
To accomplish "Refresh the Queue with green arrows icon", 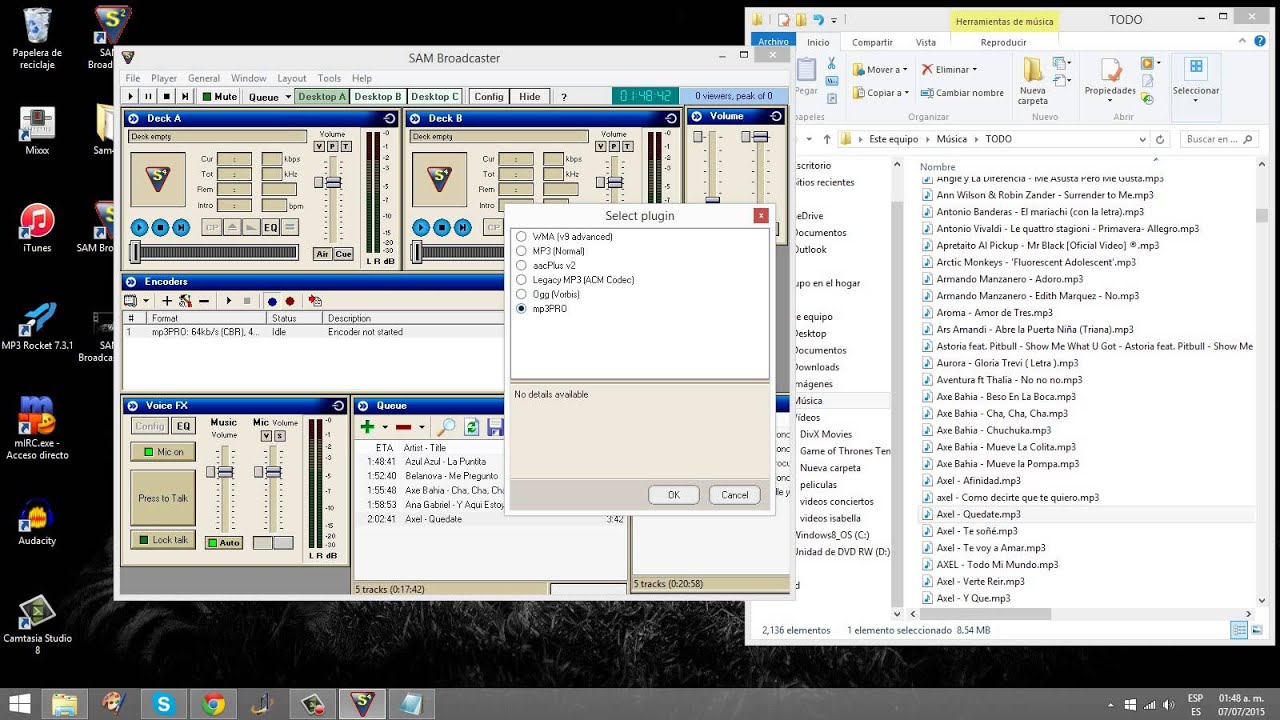I will (x=471, y=427).
